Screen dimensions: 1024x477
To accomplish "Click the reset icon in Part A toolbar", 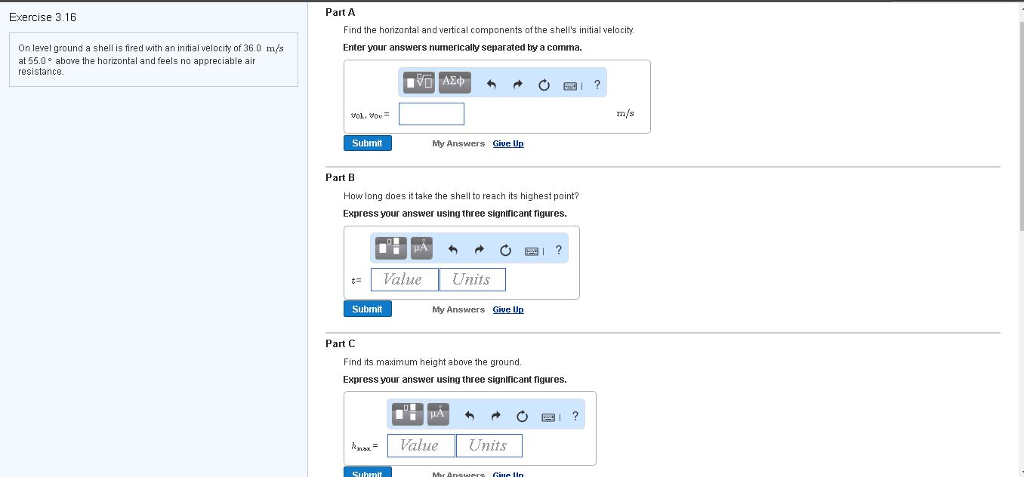I will (544, 85).
